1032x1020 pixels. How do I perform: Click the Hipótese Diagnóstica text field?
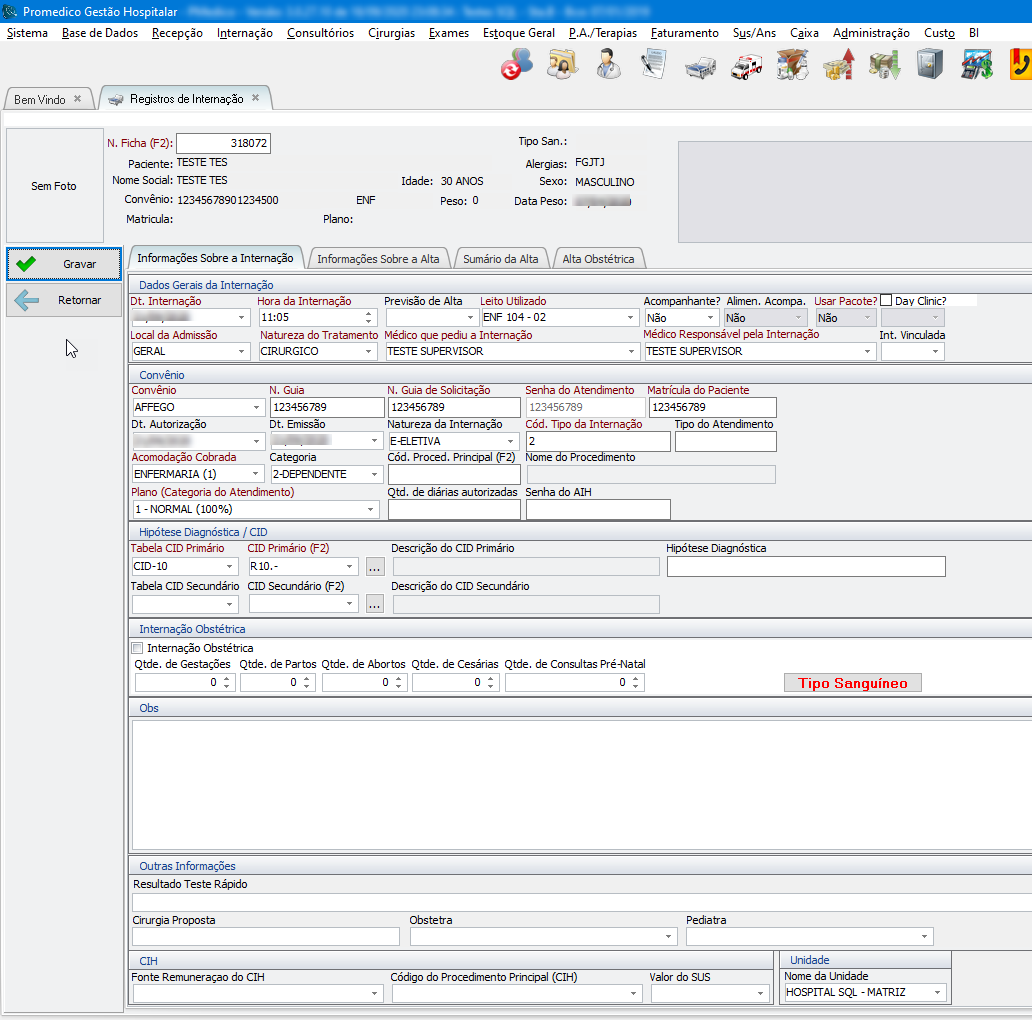(805, 567)
